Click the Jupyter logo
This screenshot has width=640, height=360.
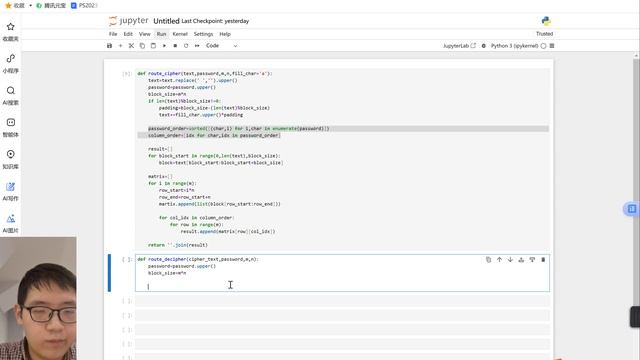tap(128, 20)
